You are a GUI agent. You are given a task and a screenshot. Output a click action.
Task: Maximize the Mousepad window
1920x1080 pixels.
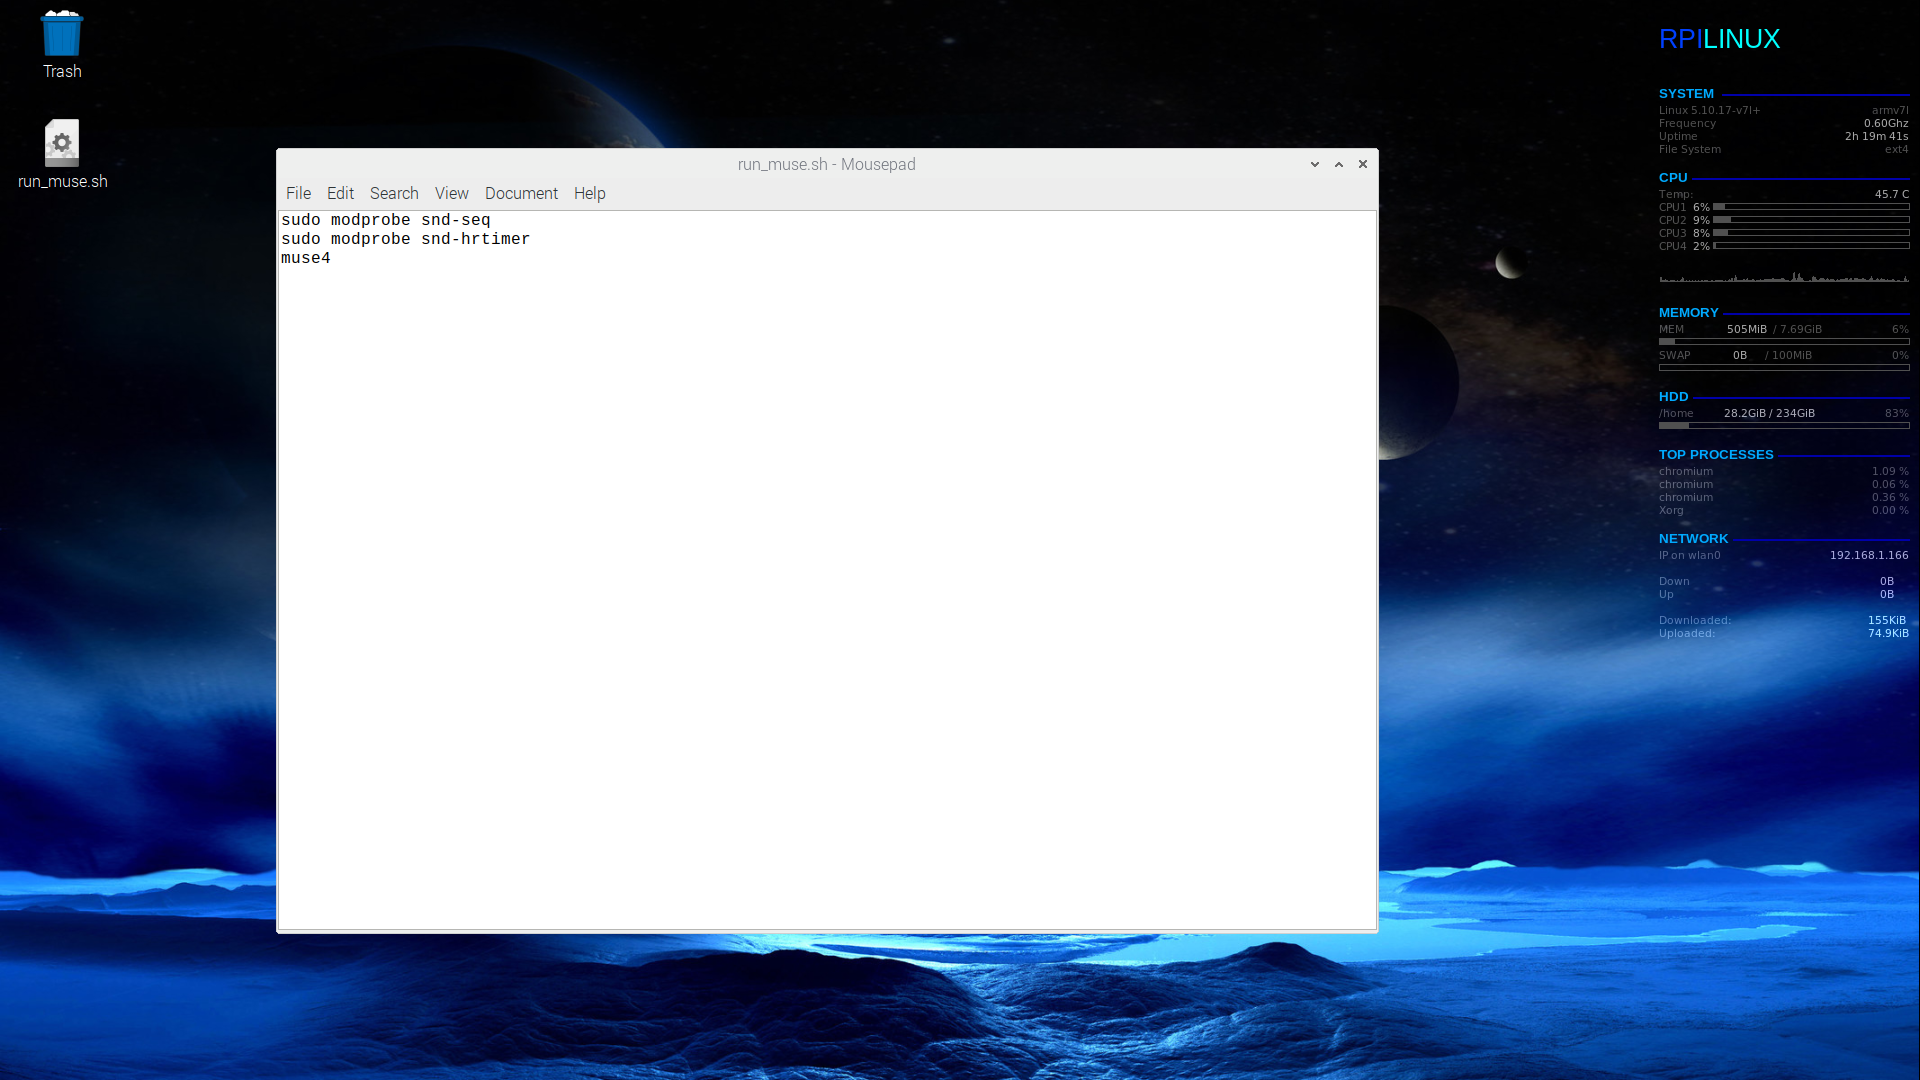click(1338, 164)
